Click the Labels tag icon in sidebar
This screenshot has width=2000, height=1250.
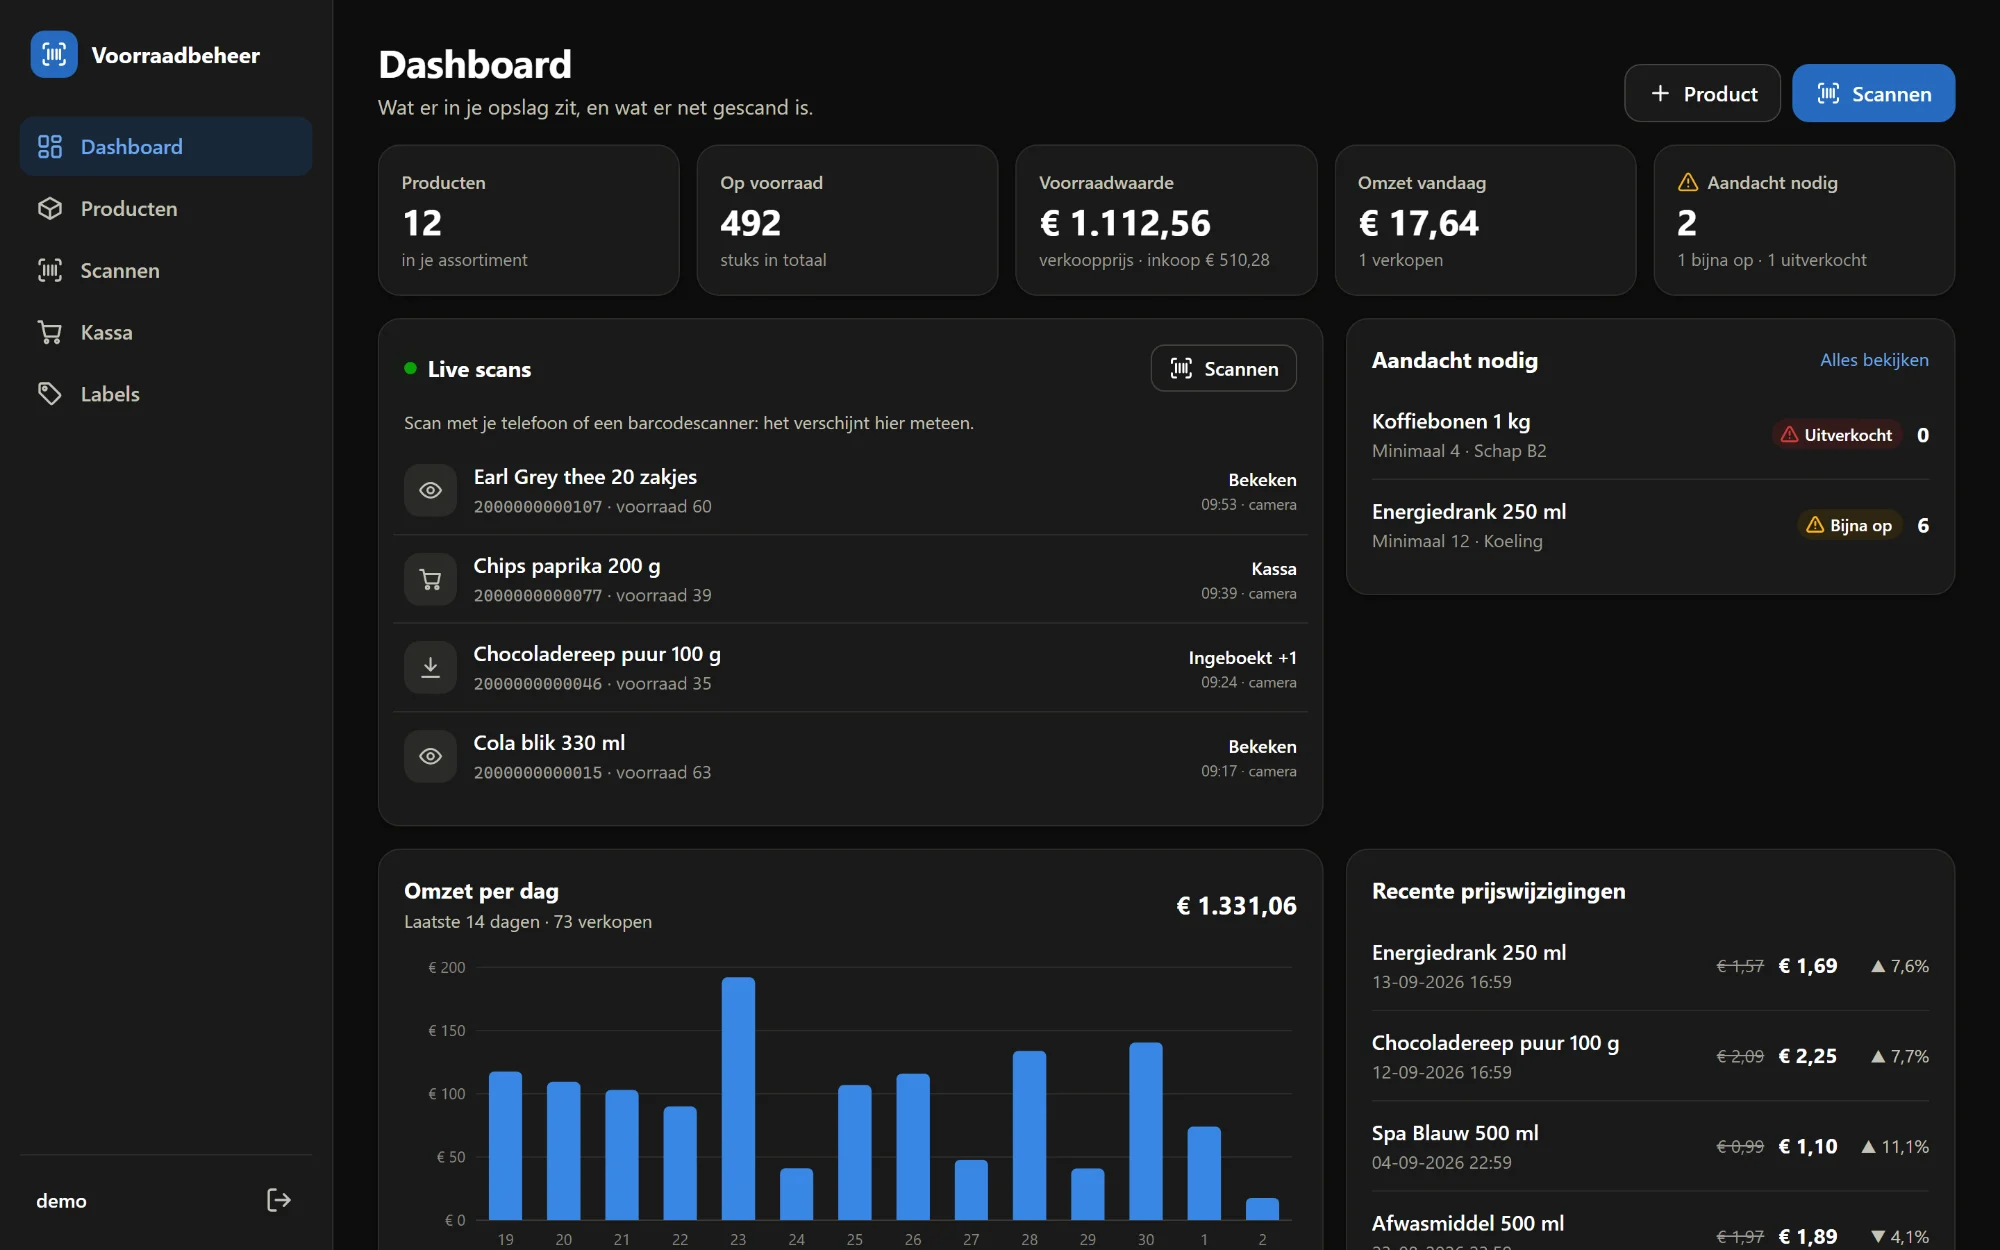point(50,393)
